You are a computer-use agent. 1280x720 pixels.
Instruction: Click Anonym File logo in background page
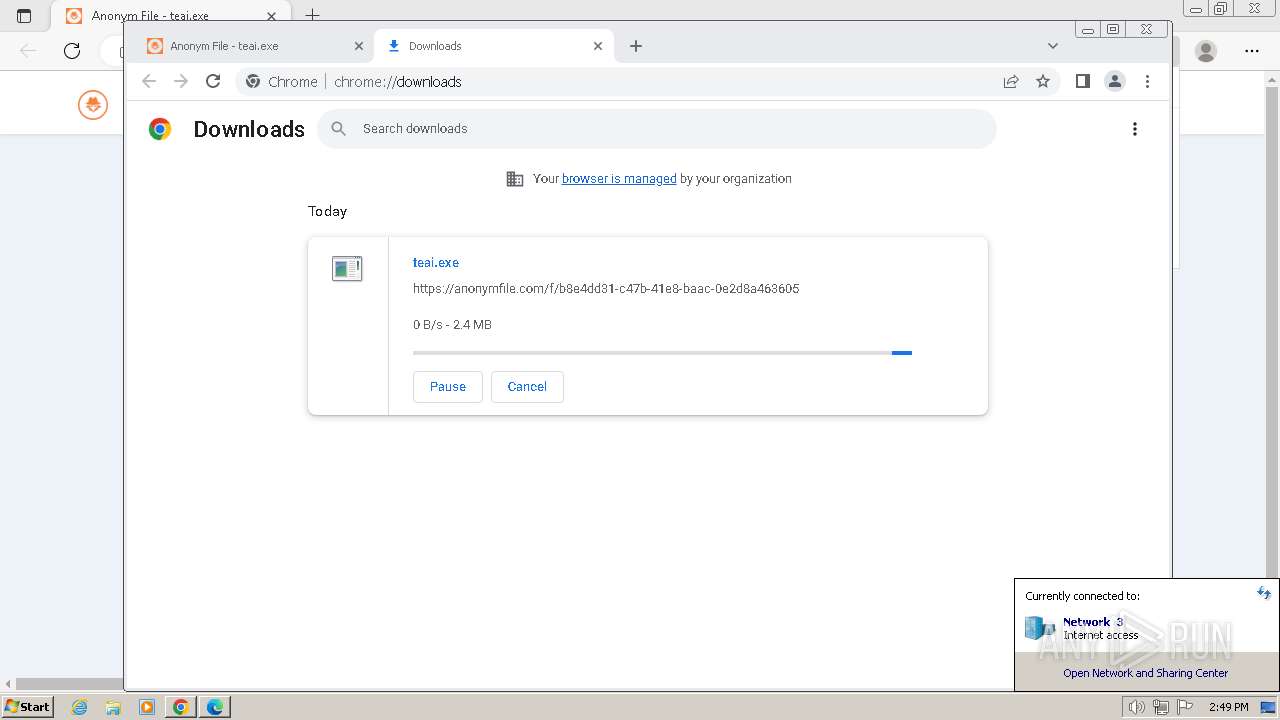click(x=93, y=104)
